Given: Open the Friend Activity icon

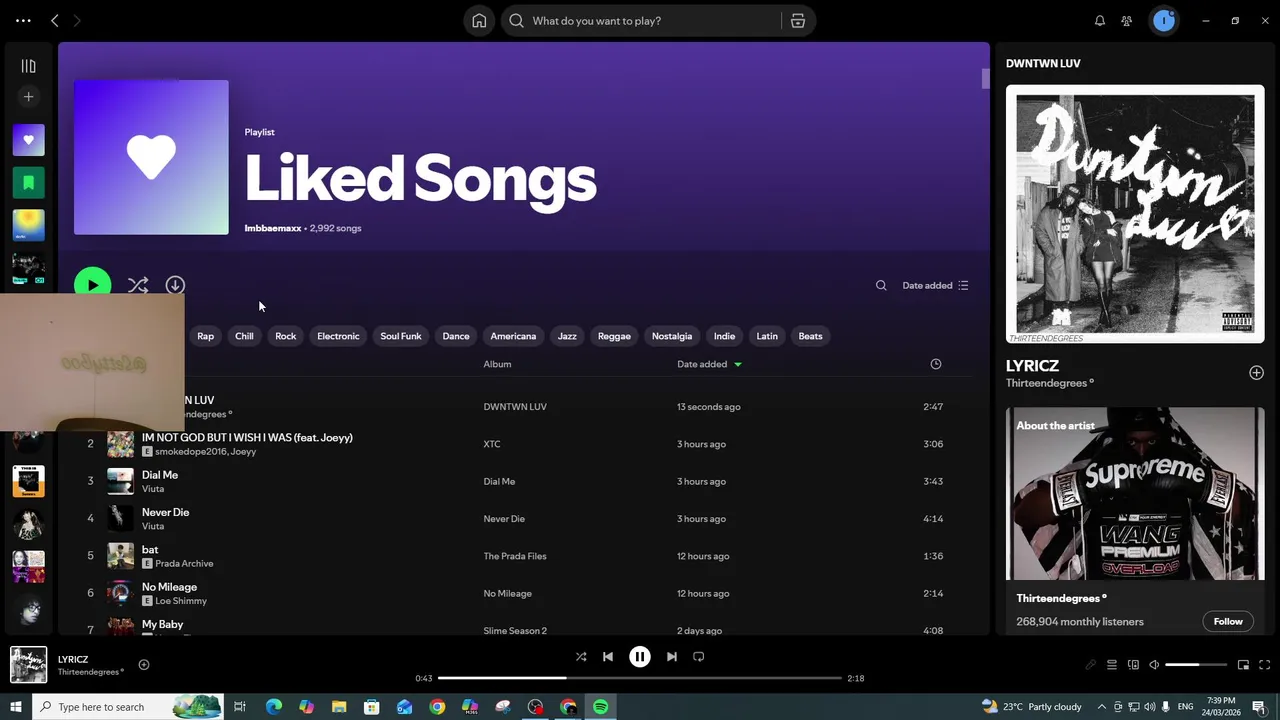Looking at the screenshot, I should (x=1127, y=21).
